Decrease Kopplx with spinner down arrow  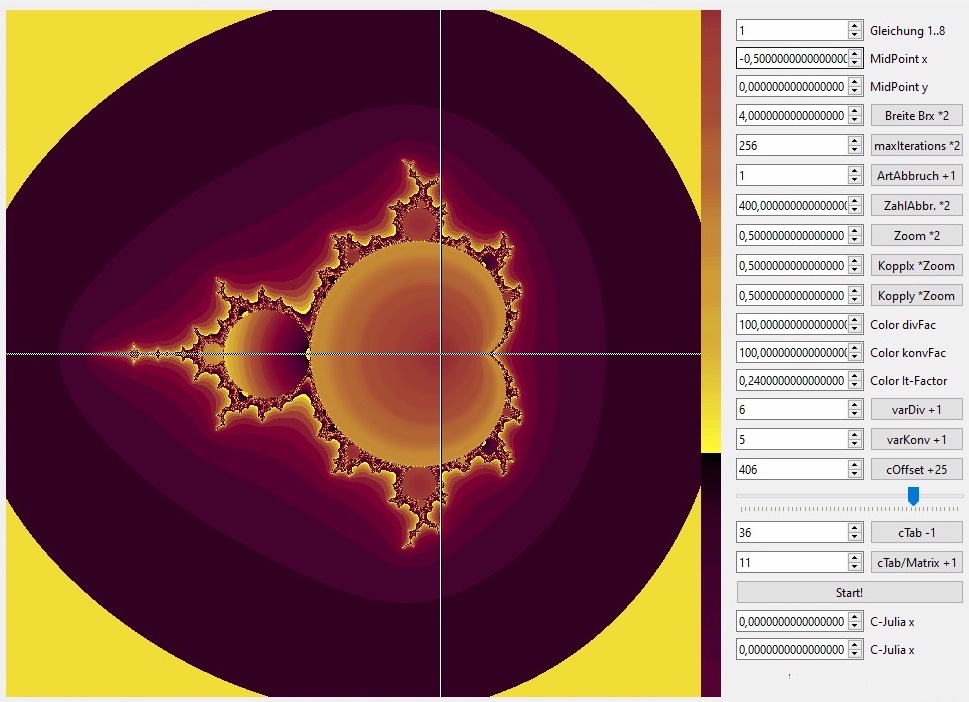(855, 270)
